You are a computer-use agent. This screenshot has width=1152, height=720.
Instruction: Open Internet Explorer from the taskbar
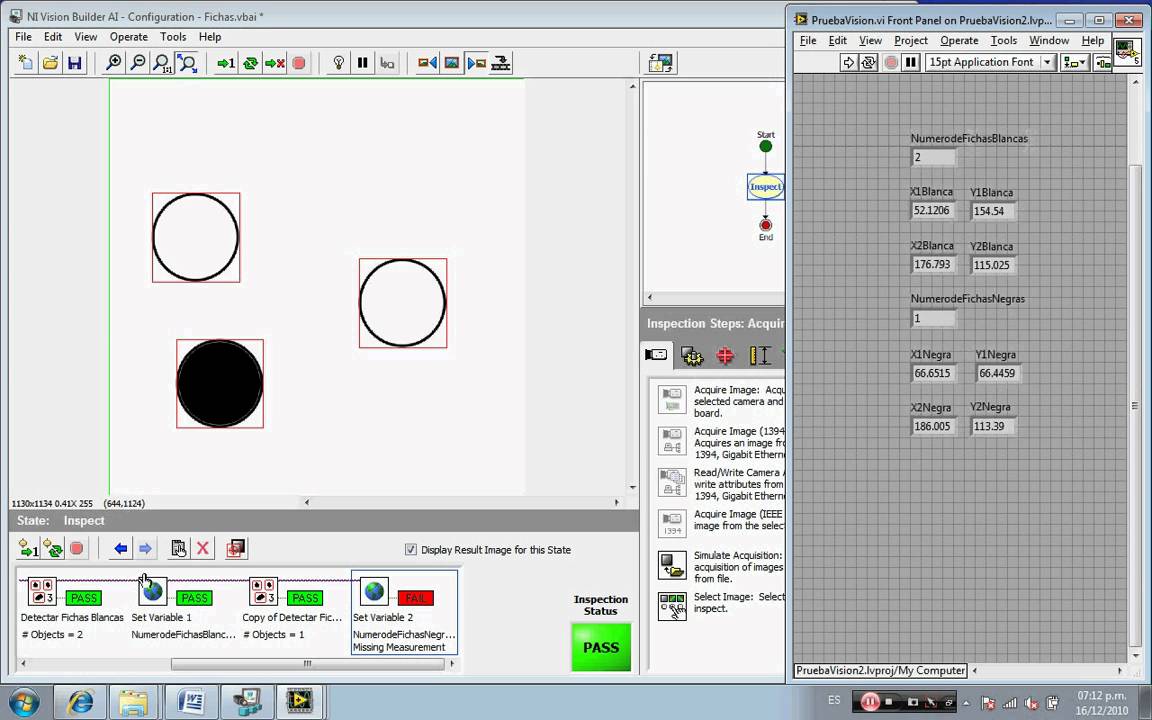[x=80, y=702]
